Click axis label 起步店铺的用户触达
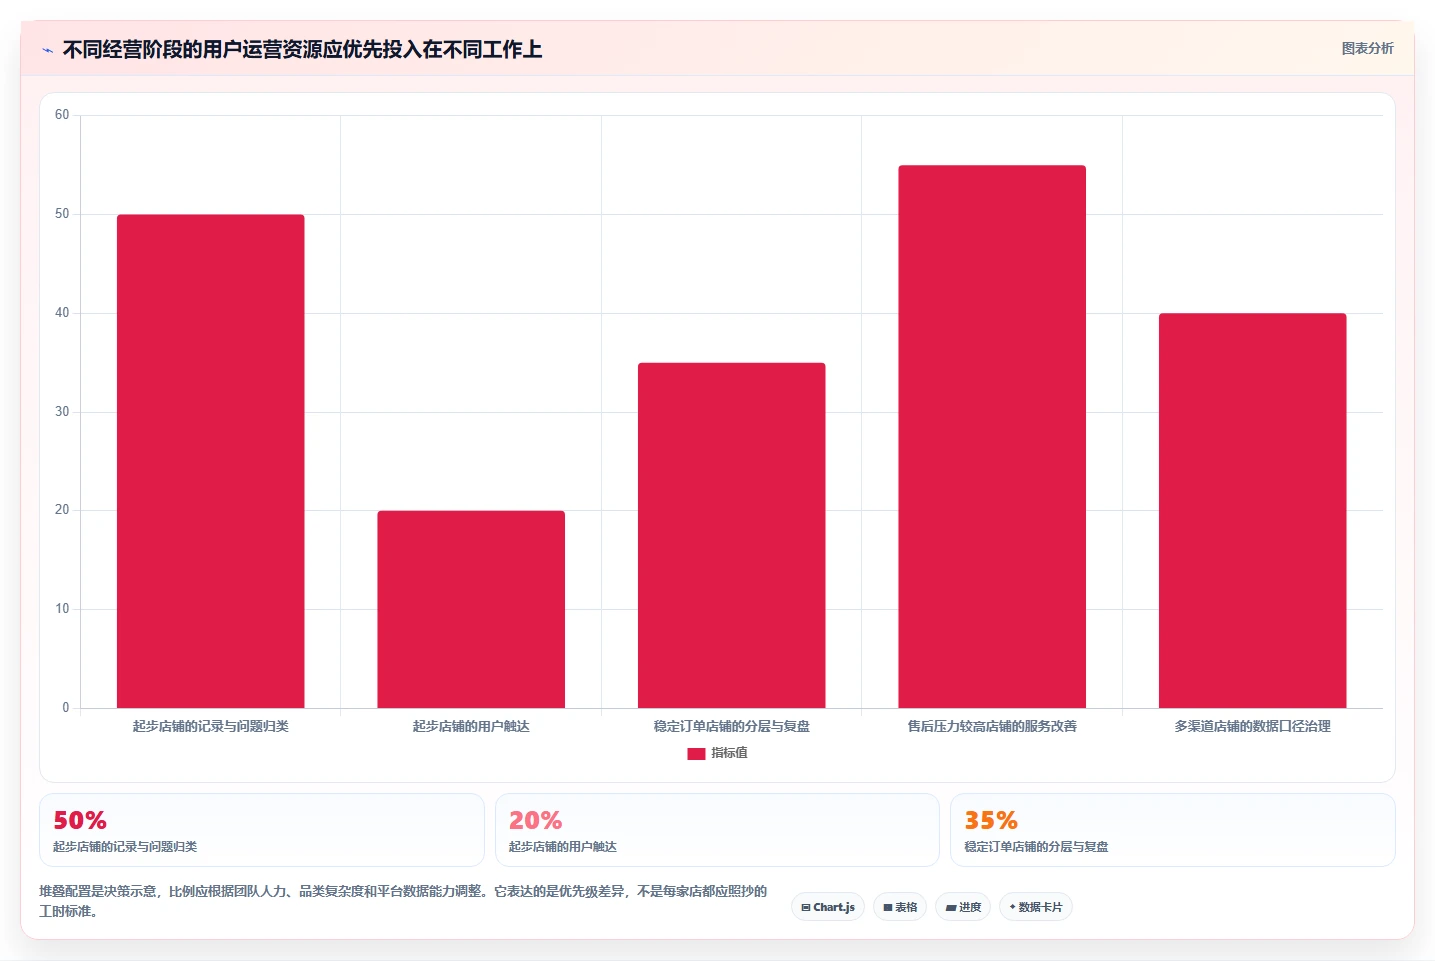Viewport: 1435px width, 961px height. pyautogui.click(x=471, y=726)
